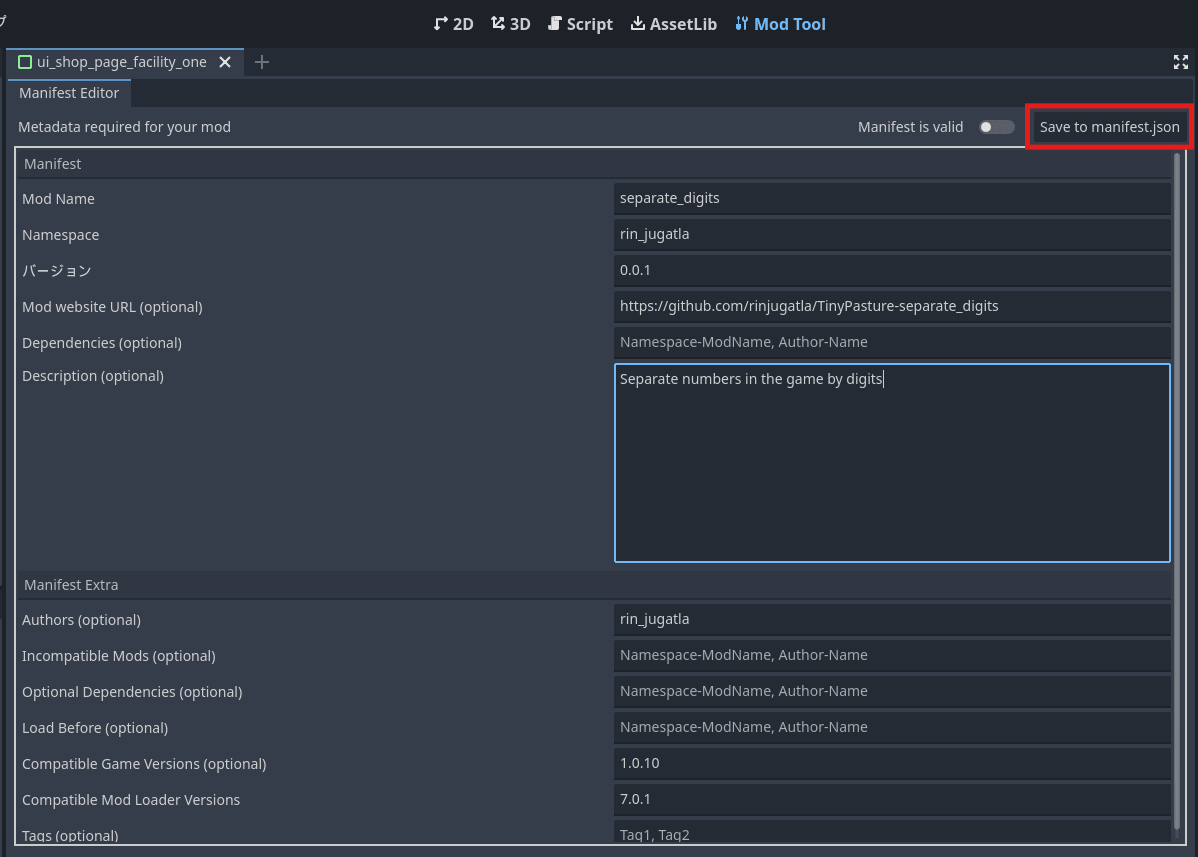The height and width of the screenshot is (857, 1198).
Task: Click the version field showing 0.0.1
Action: click(x=892, y=270)
